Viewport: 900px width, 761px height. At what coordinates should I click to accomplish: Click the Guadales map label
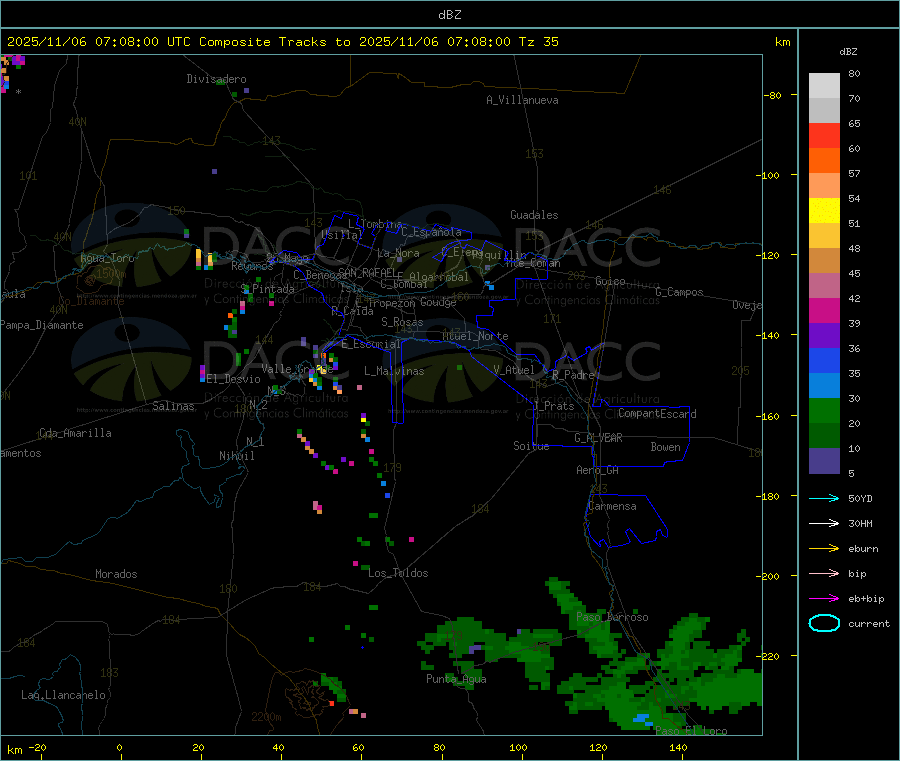click(534, 215)
